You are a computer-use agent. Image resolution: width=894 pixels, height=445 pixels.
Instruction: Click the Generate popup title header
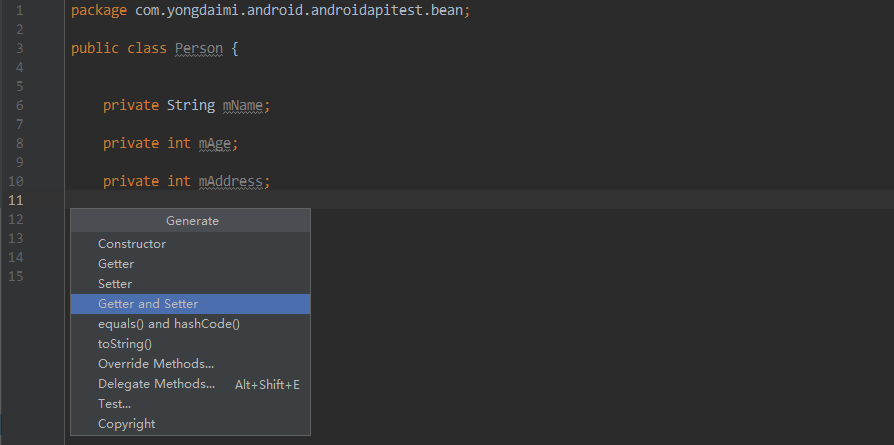pyautogui.click(x=190, y=221)
